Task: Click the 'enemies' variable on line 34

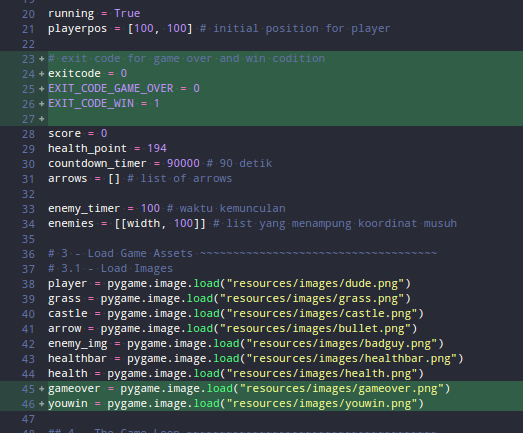Action: coord(71,224)
